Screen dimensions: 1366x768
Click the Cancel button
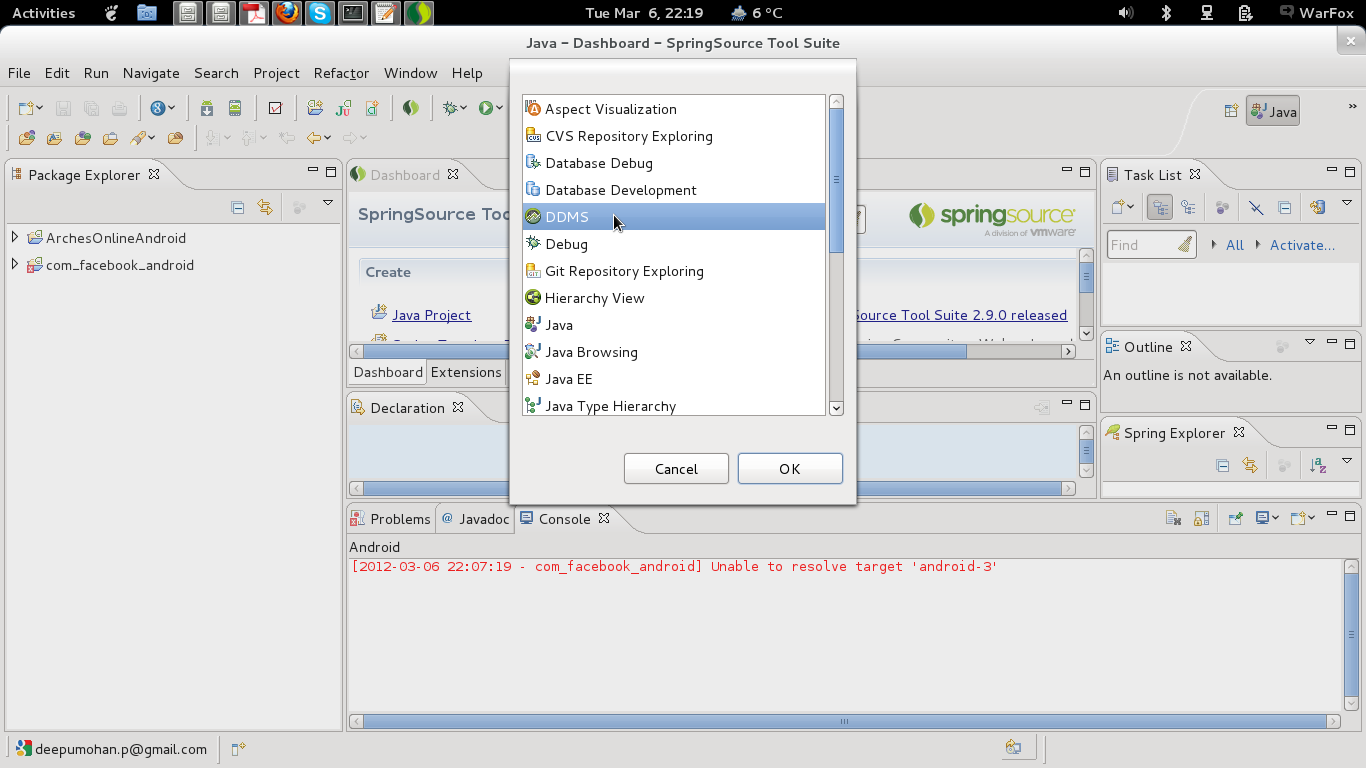coord(676,469)
